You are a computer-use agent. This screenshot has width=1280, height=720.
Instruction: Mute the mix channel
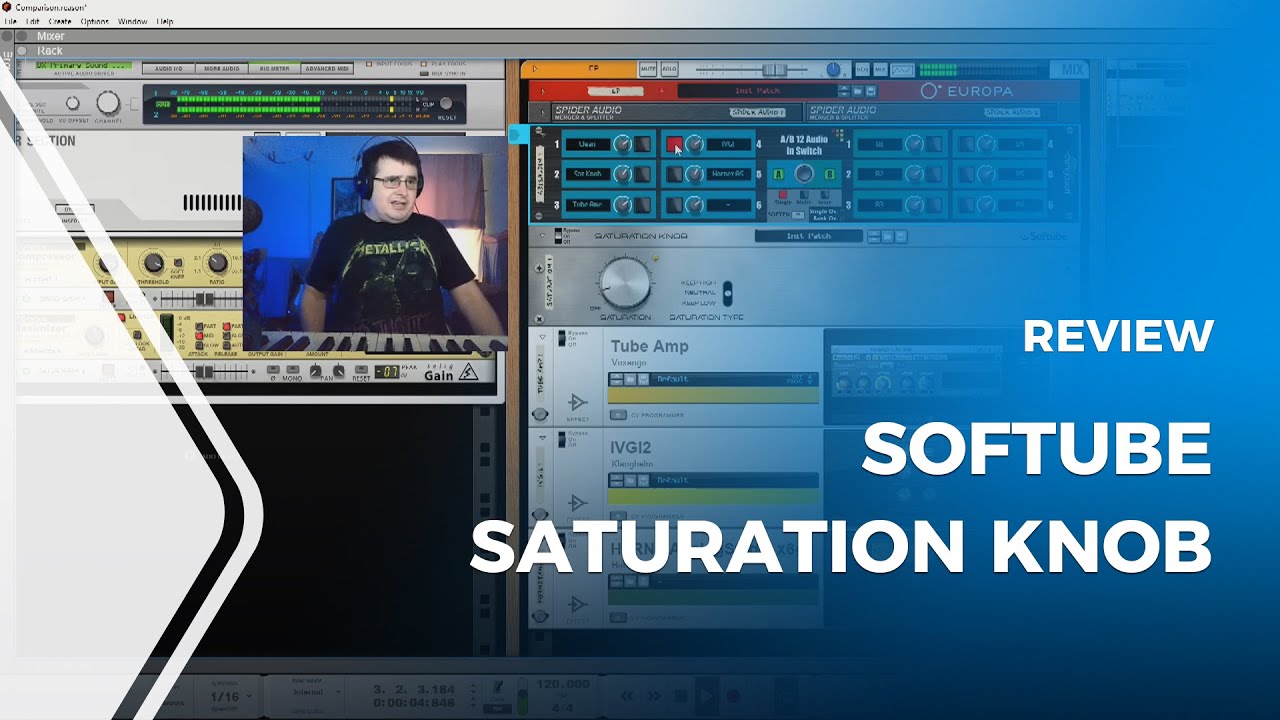click(x=648, y=69)
